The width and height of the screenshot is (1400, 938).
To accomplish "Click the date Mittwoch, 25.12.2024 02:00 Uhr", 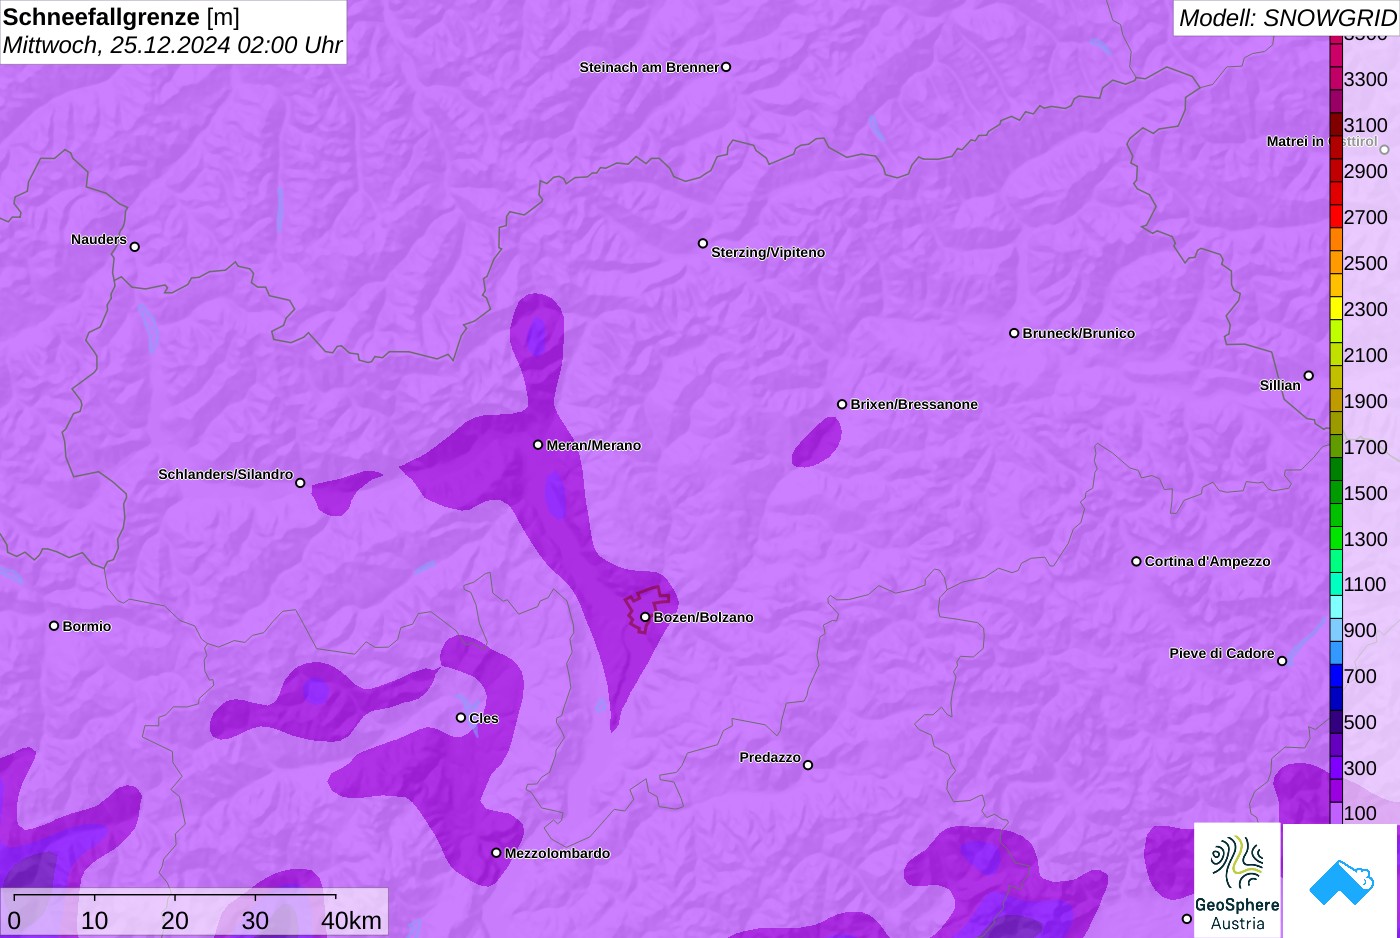I will click(172, 45).
